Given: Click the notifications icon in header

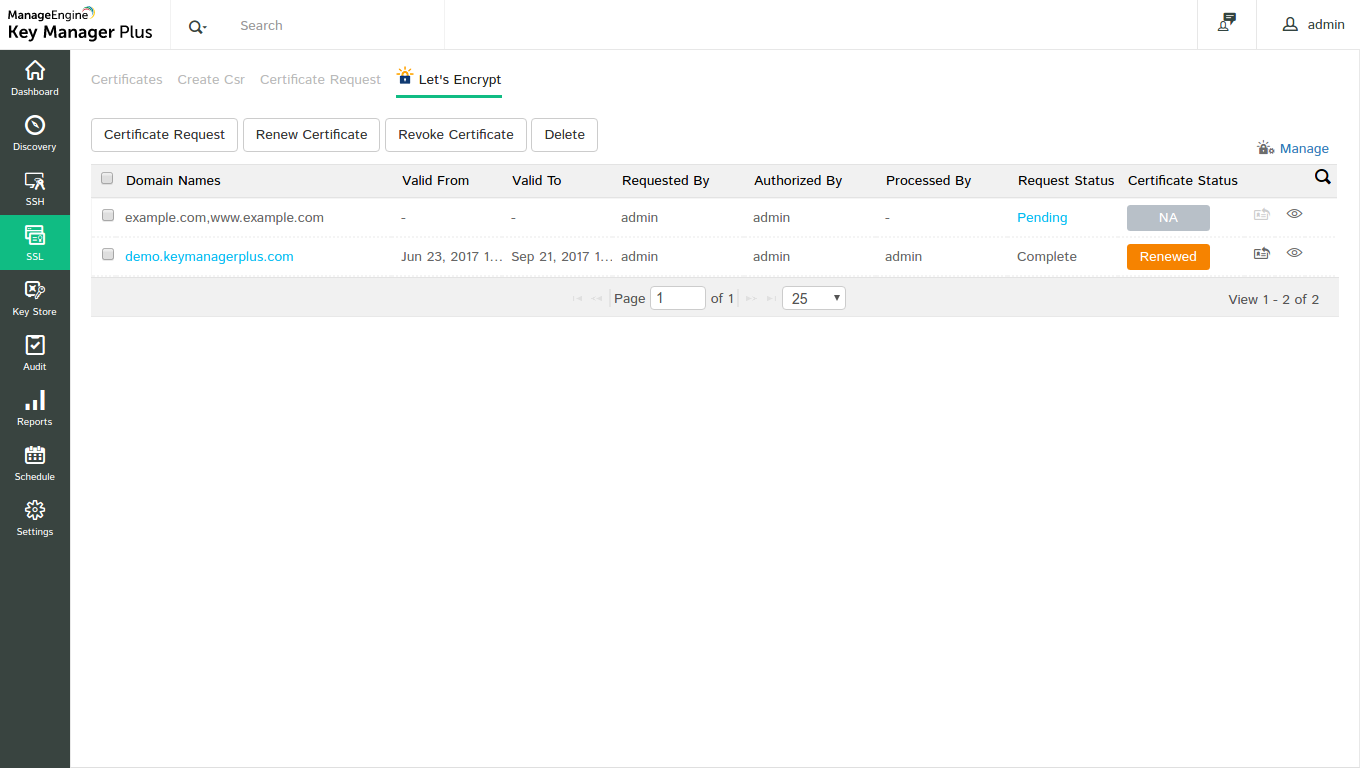Looking at the screenshot, I should click(1227, 23).
